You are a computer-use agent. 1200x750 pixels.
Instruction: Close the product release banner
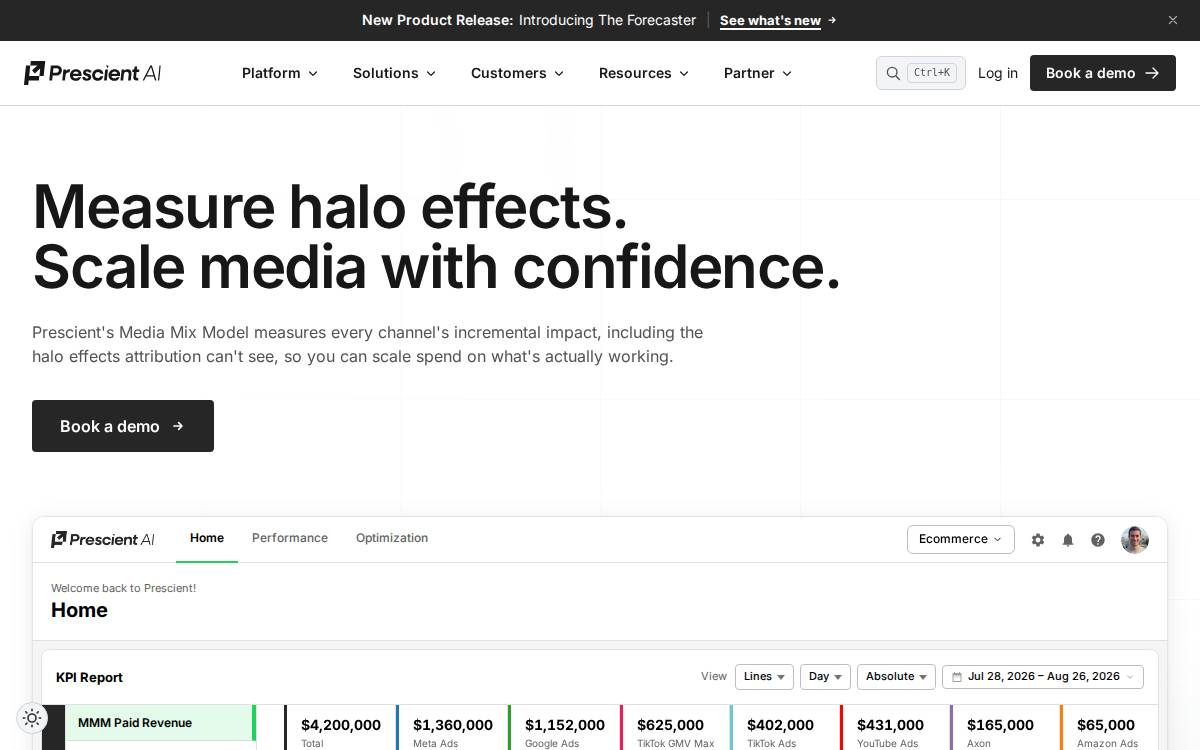tap(1173, 20)
